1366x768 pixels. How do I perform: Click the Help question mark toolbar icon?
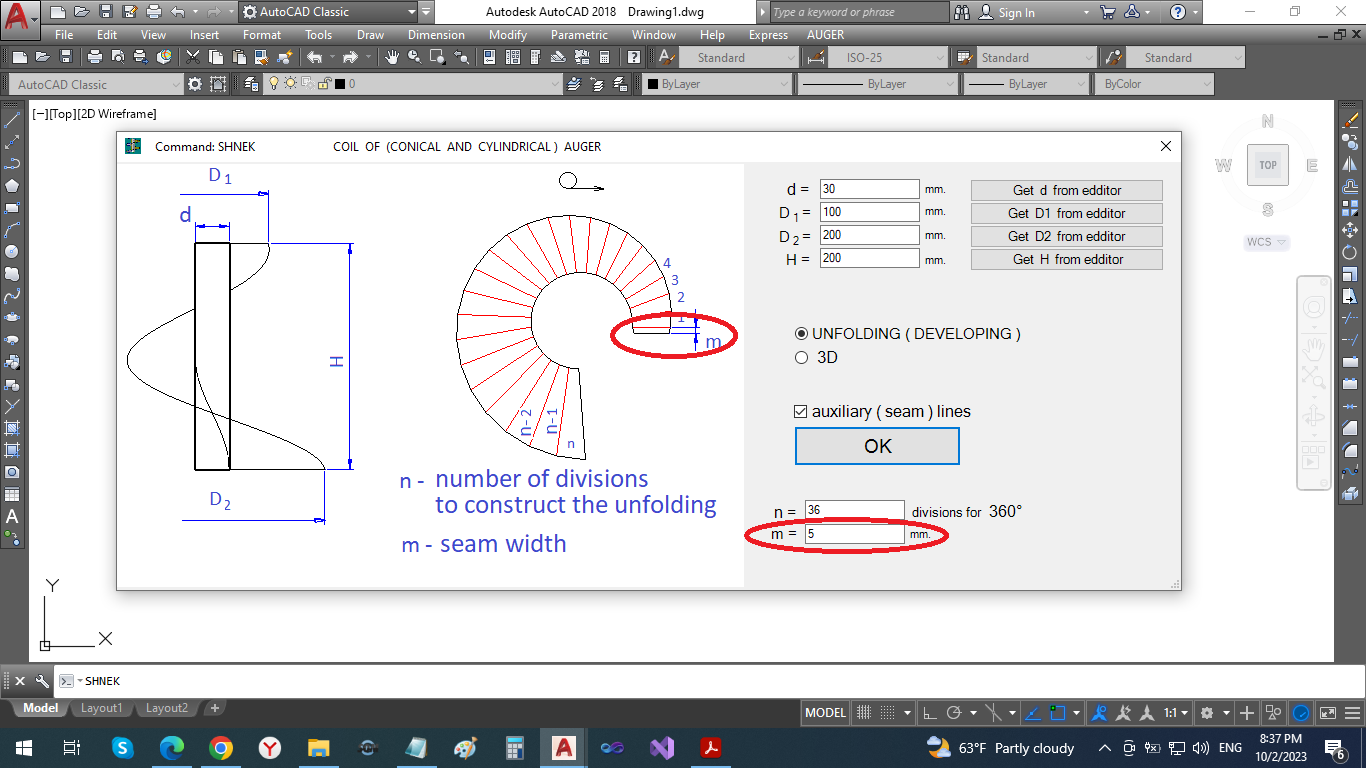pos(636,58)
